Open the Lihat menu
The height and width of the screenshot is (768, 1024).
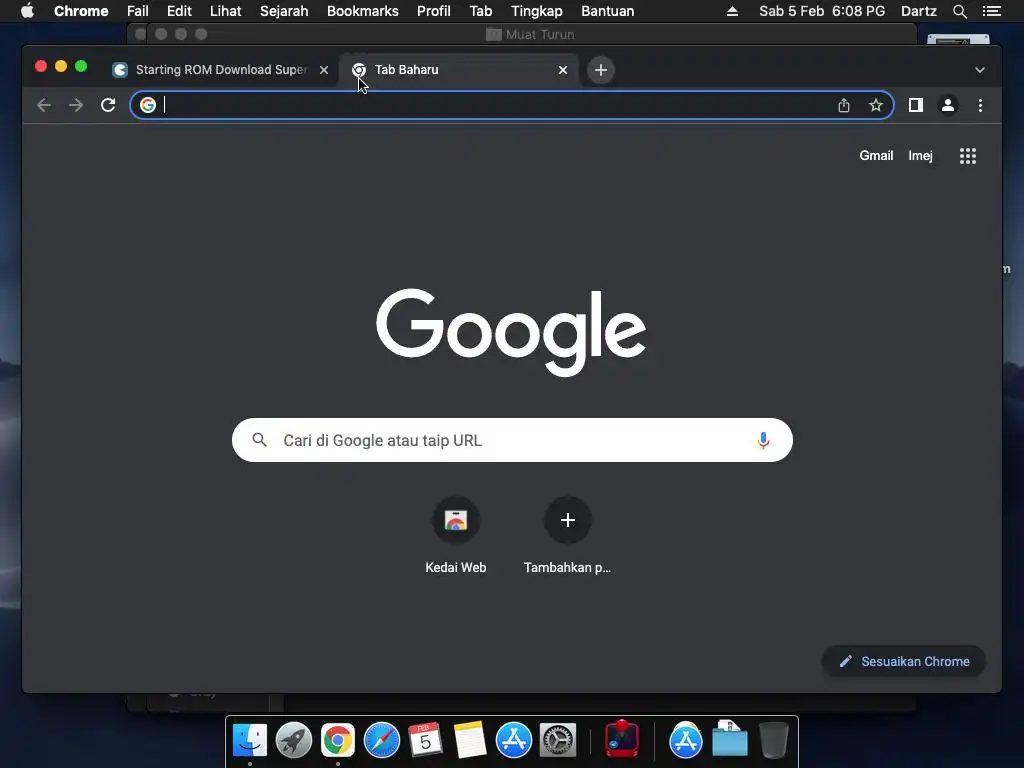pos(225,11)
